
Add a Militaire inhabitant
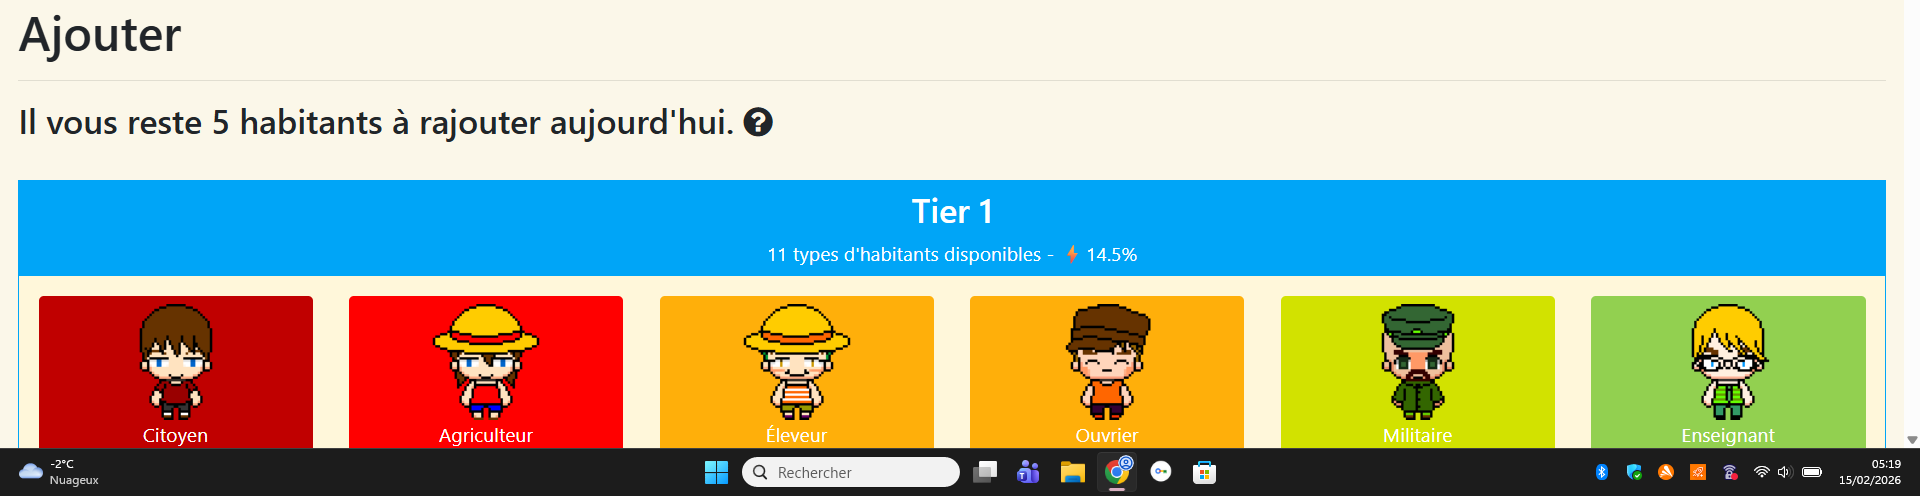click(x=1418, y=372)
